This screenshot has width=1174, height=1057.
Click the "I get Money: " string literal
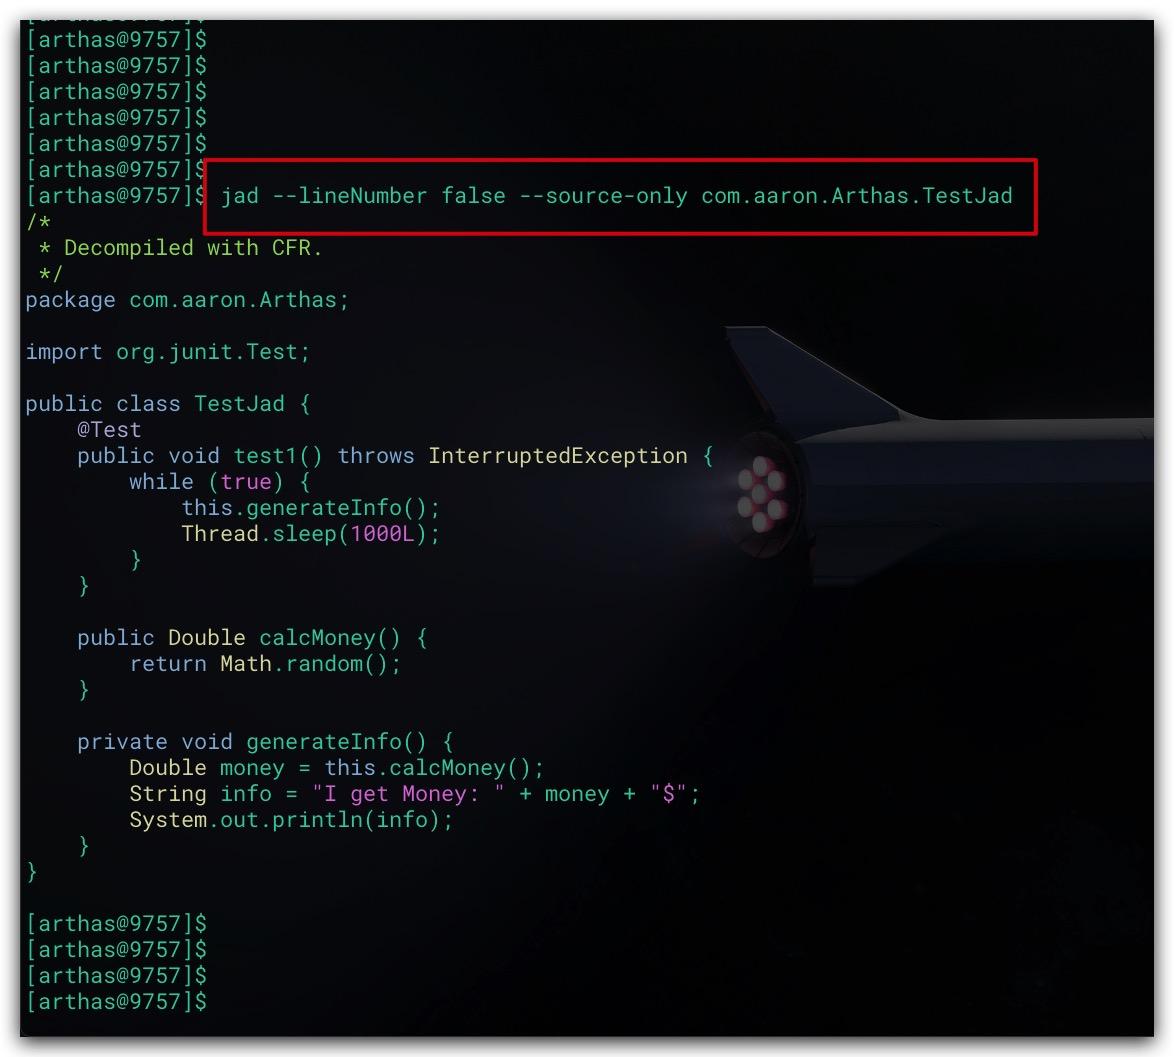coord(408,793)
